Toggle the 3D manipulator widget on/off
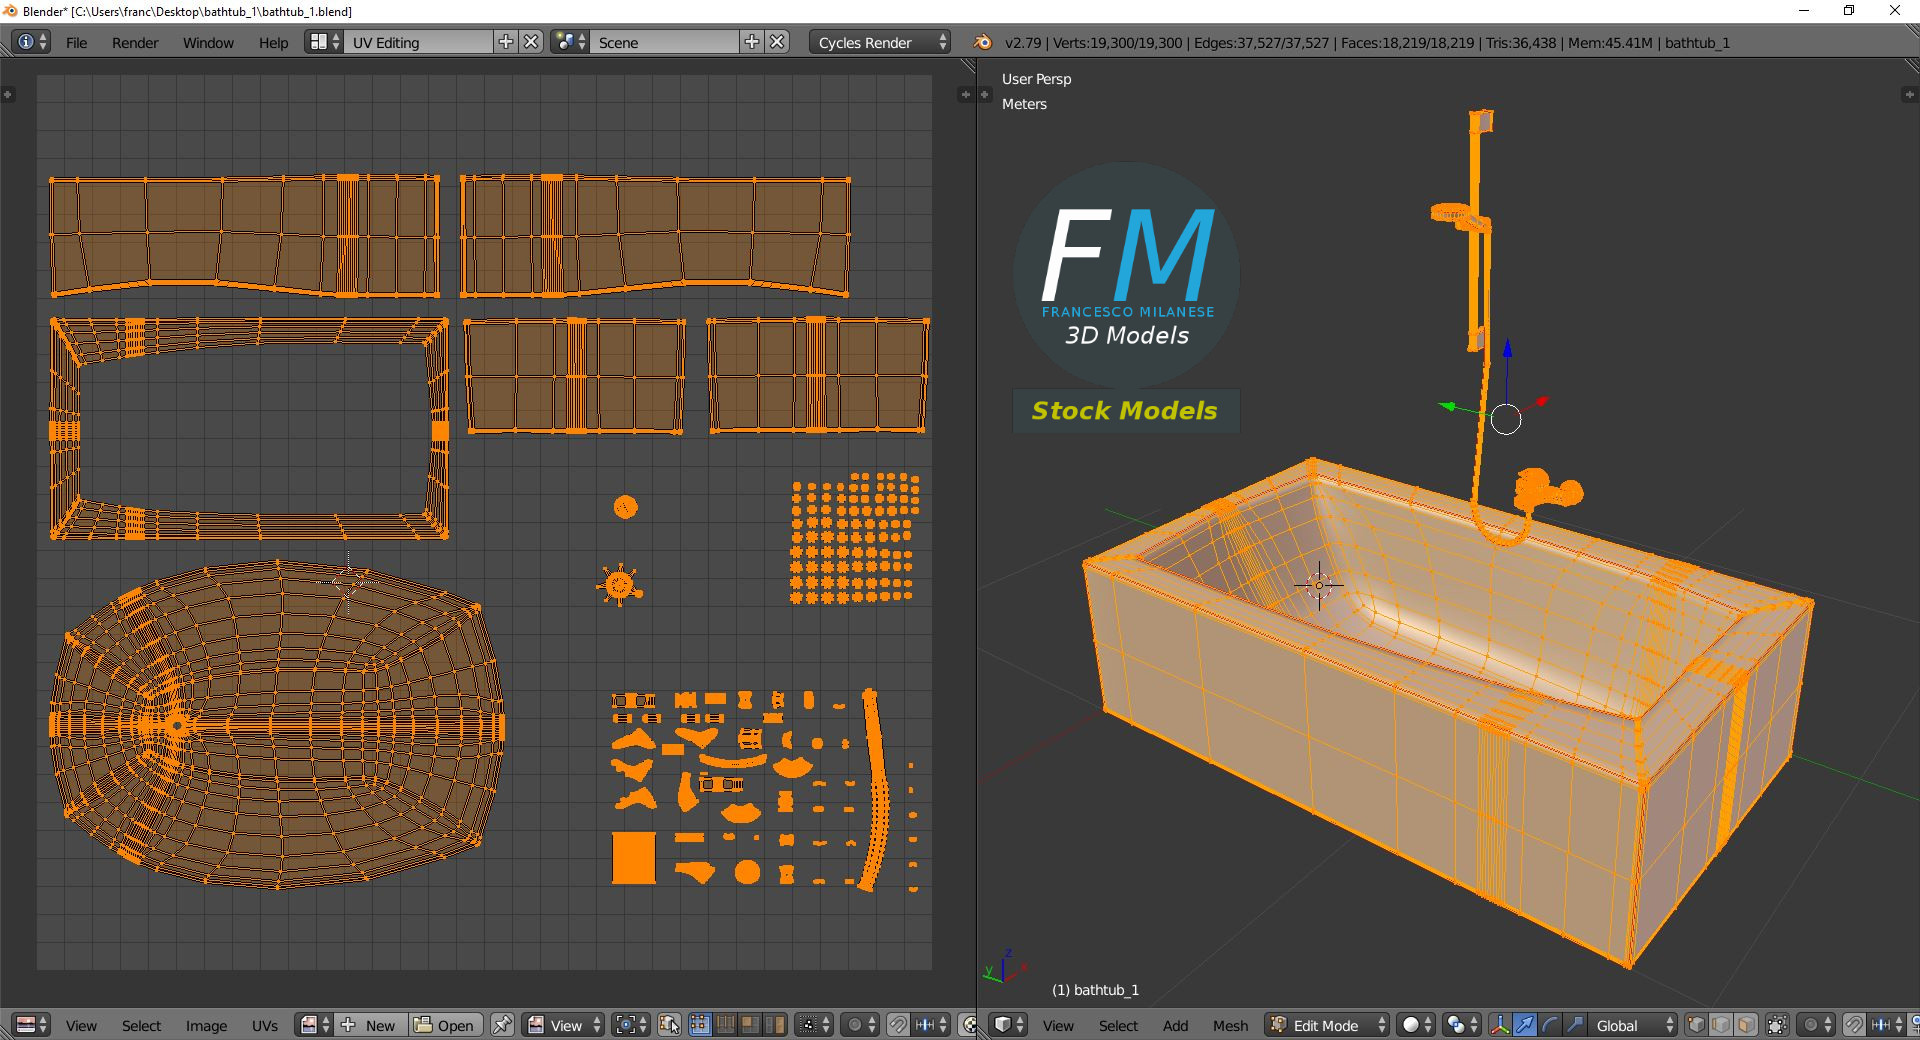This screenshot has width=1920, height=1040. pyautogui.click(x=1499, y=1025)
